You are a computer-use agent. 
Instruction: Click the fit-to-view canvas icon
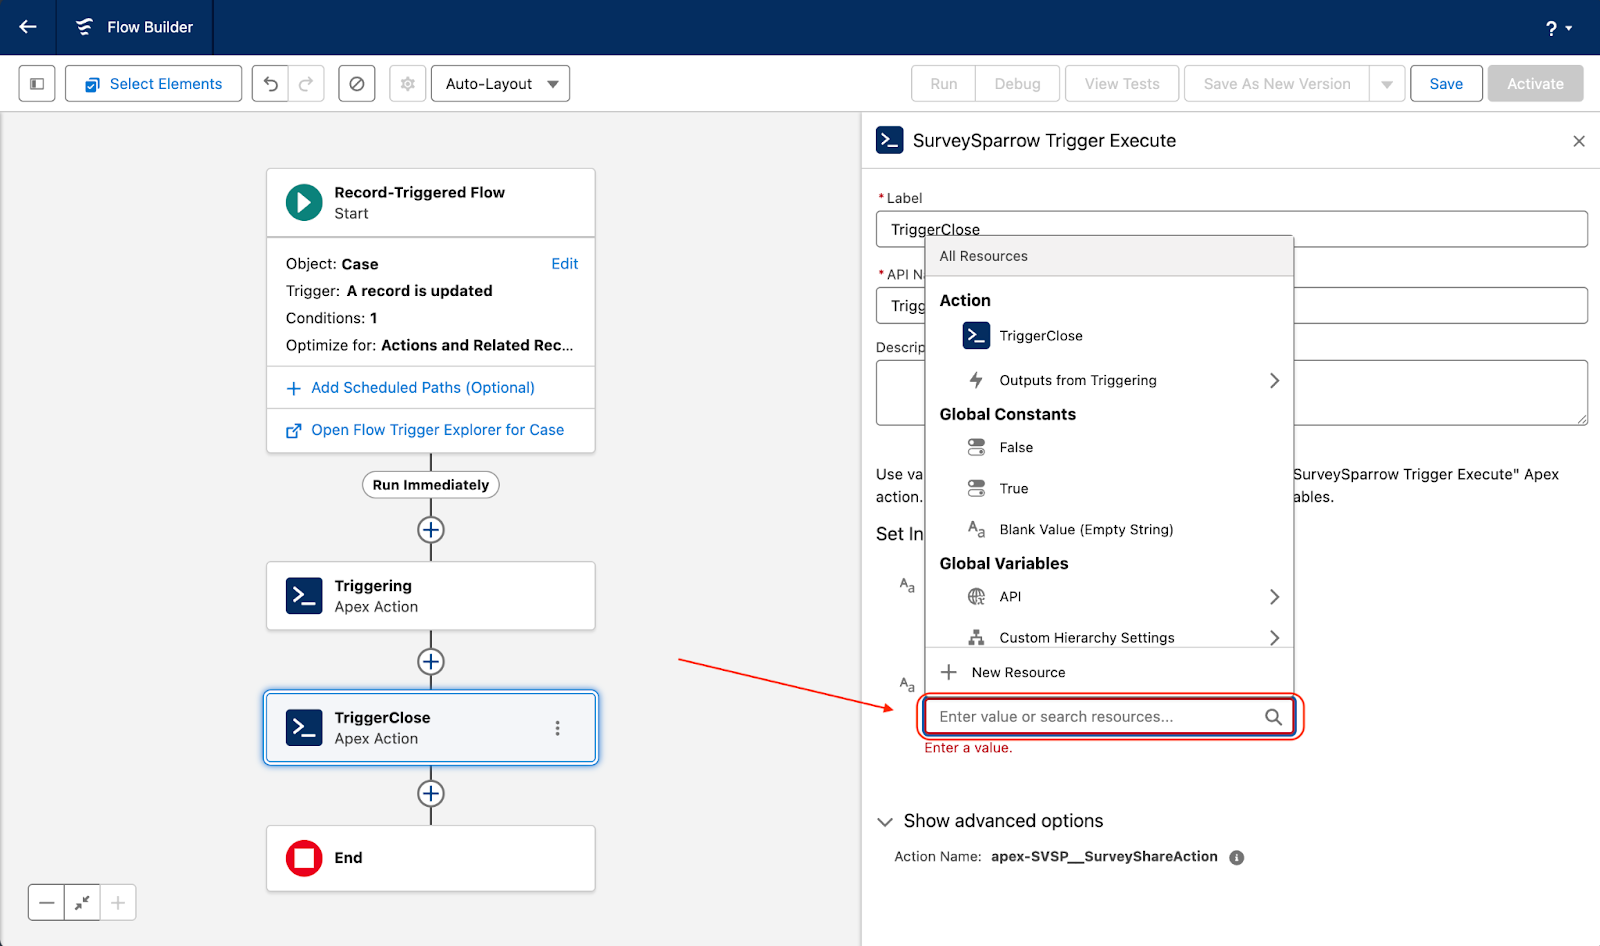pos(82,903)
